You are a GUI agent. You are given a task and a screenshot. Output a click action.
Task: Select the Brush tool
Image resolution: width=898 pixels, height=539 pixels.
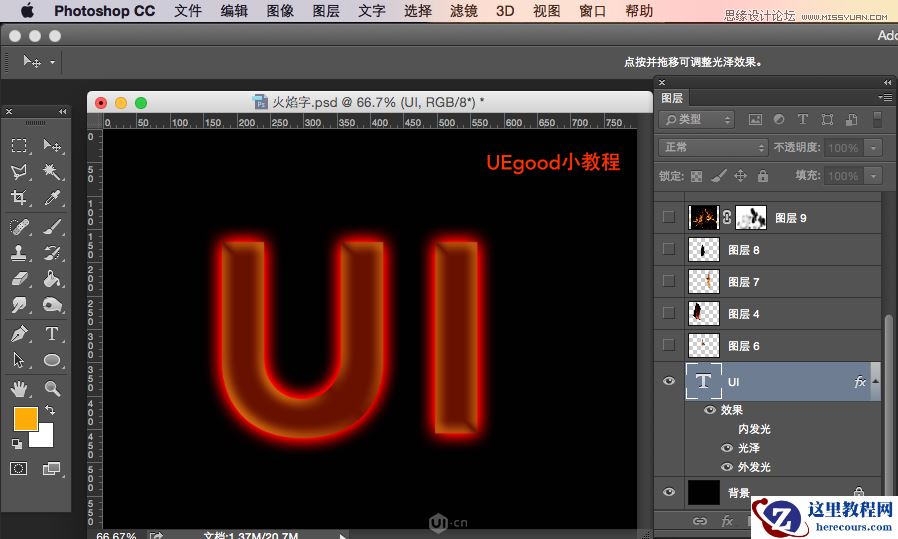(x=52, y=227)
